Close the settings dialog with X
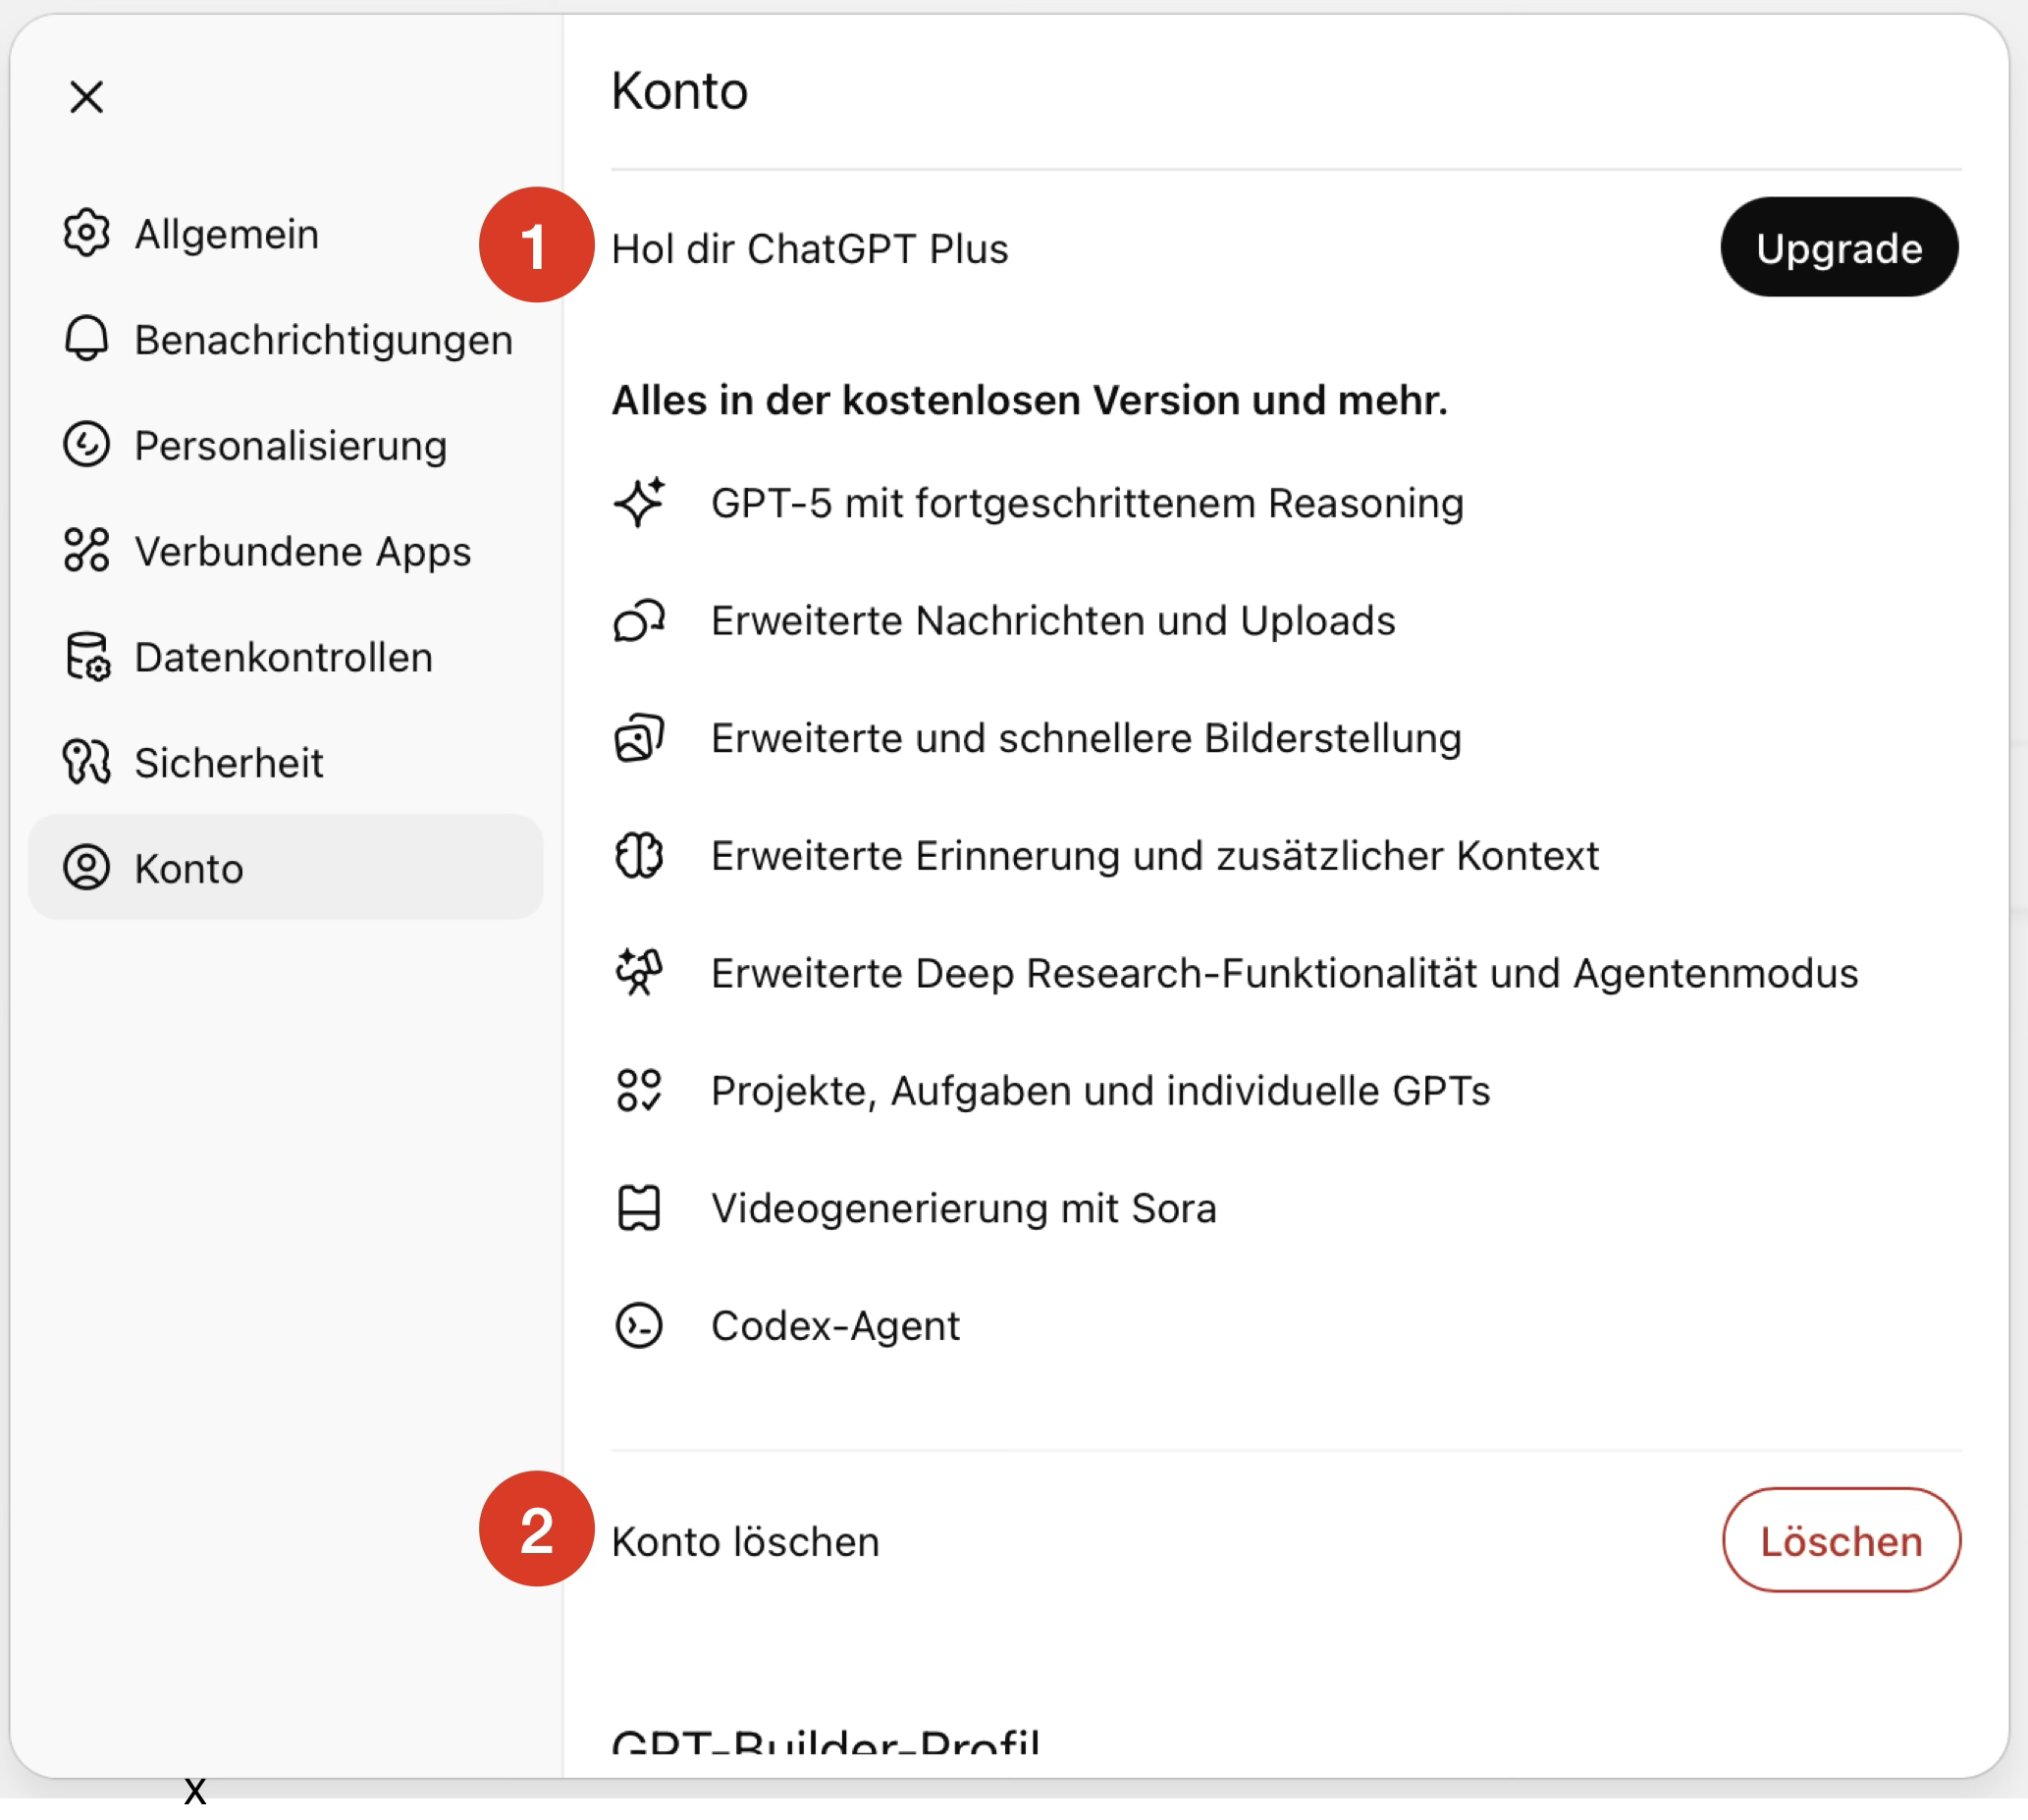The height and width of the screenshot is (1820, 2028). 87,97
